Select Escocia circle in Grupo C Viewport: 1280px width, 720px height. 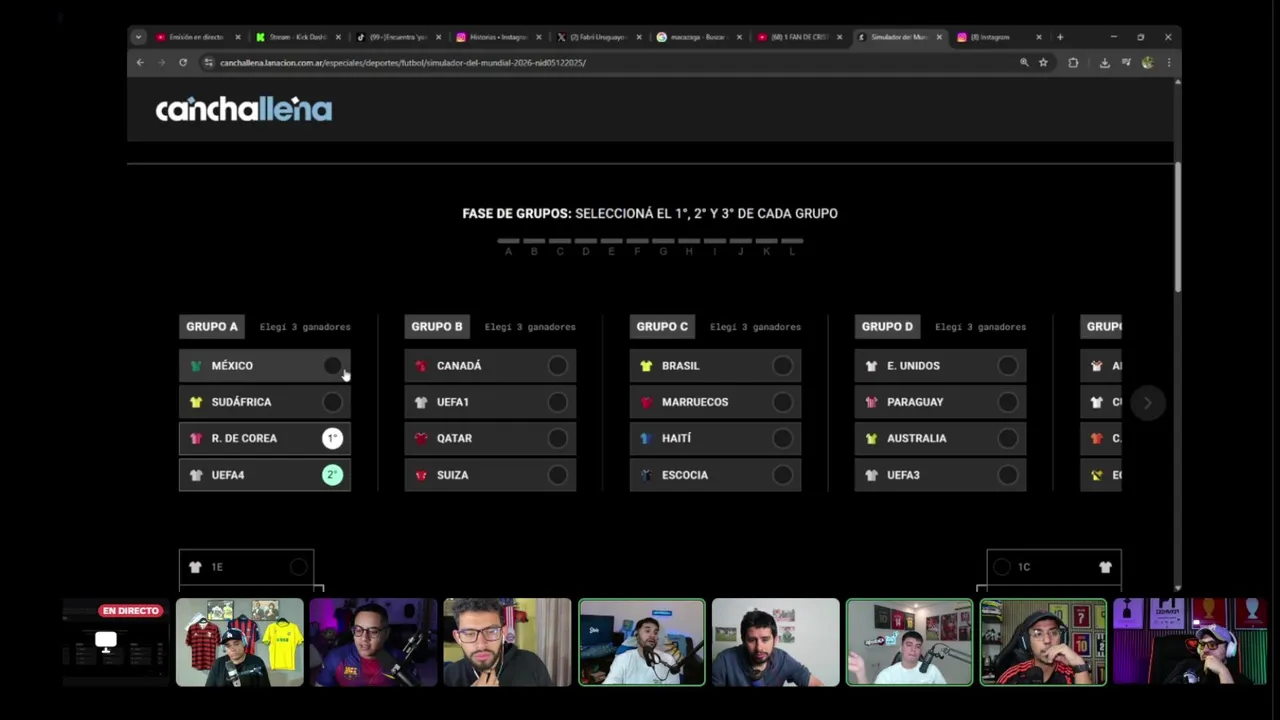tap(782, 475)
